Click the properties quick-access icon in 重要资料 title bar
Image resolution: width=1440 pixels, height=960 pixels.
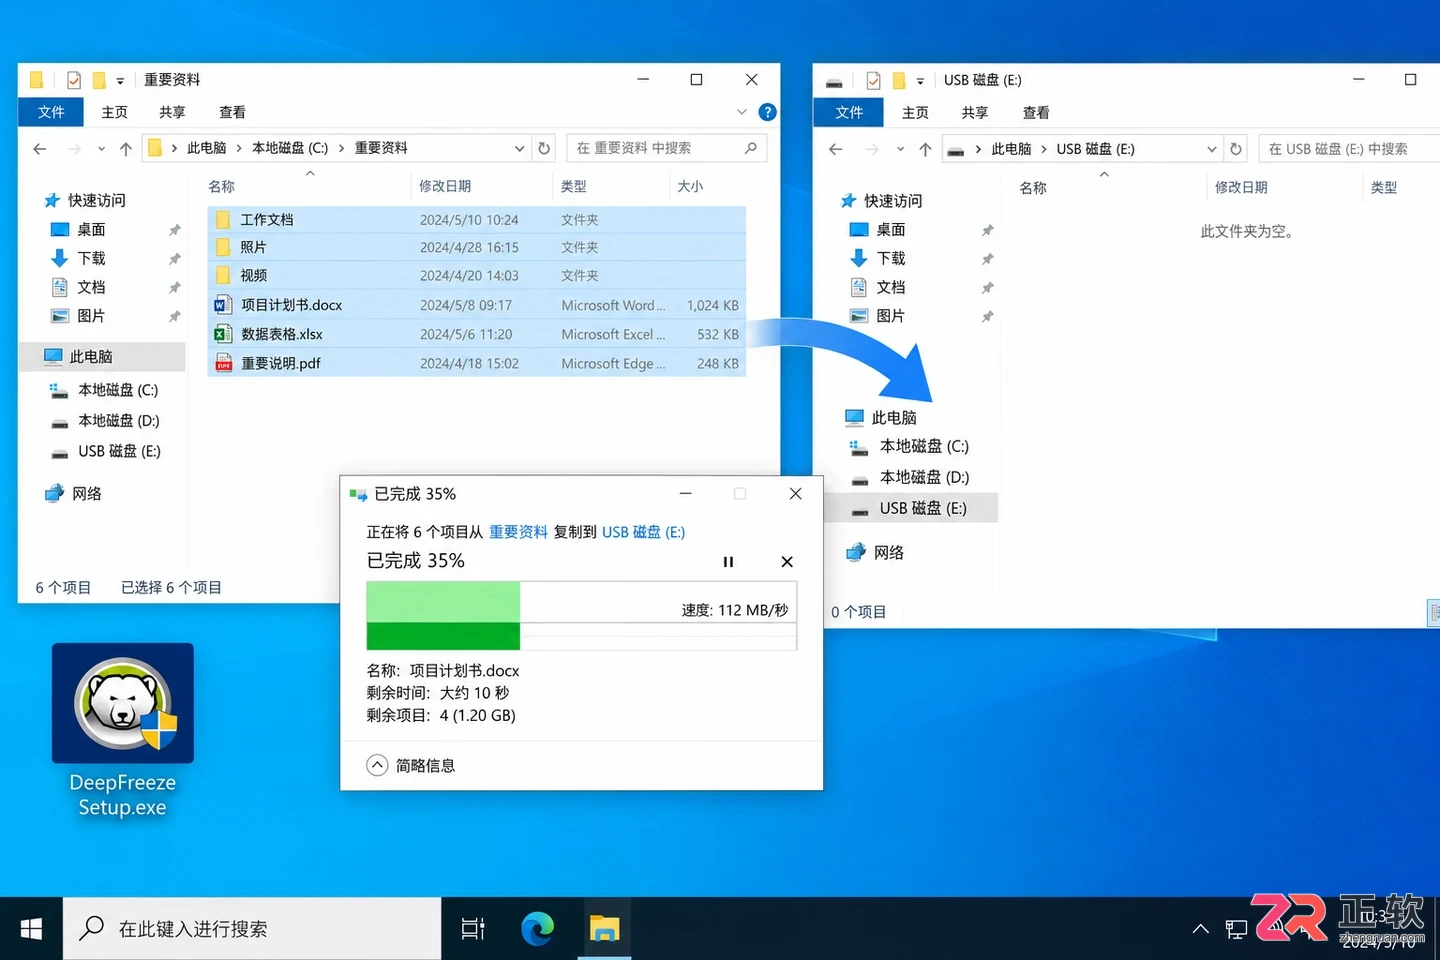[x=74, y=80]
